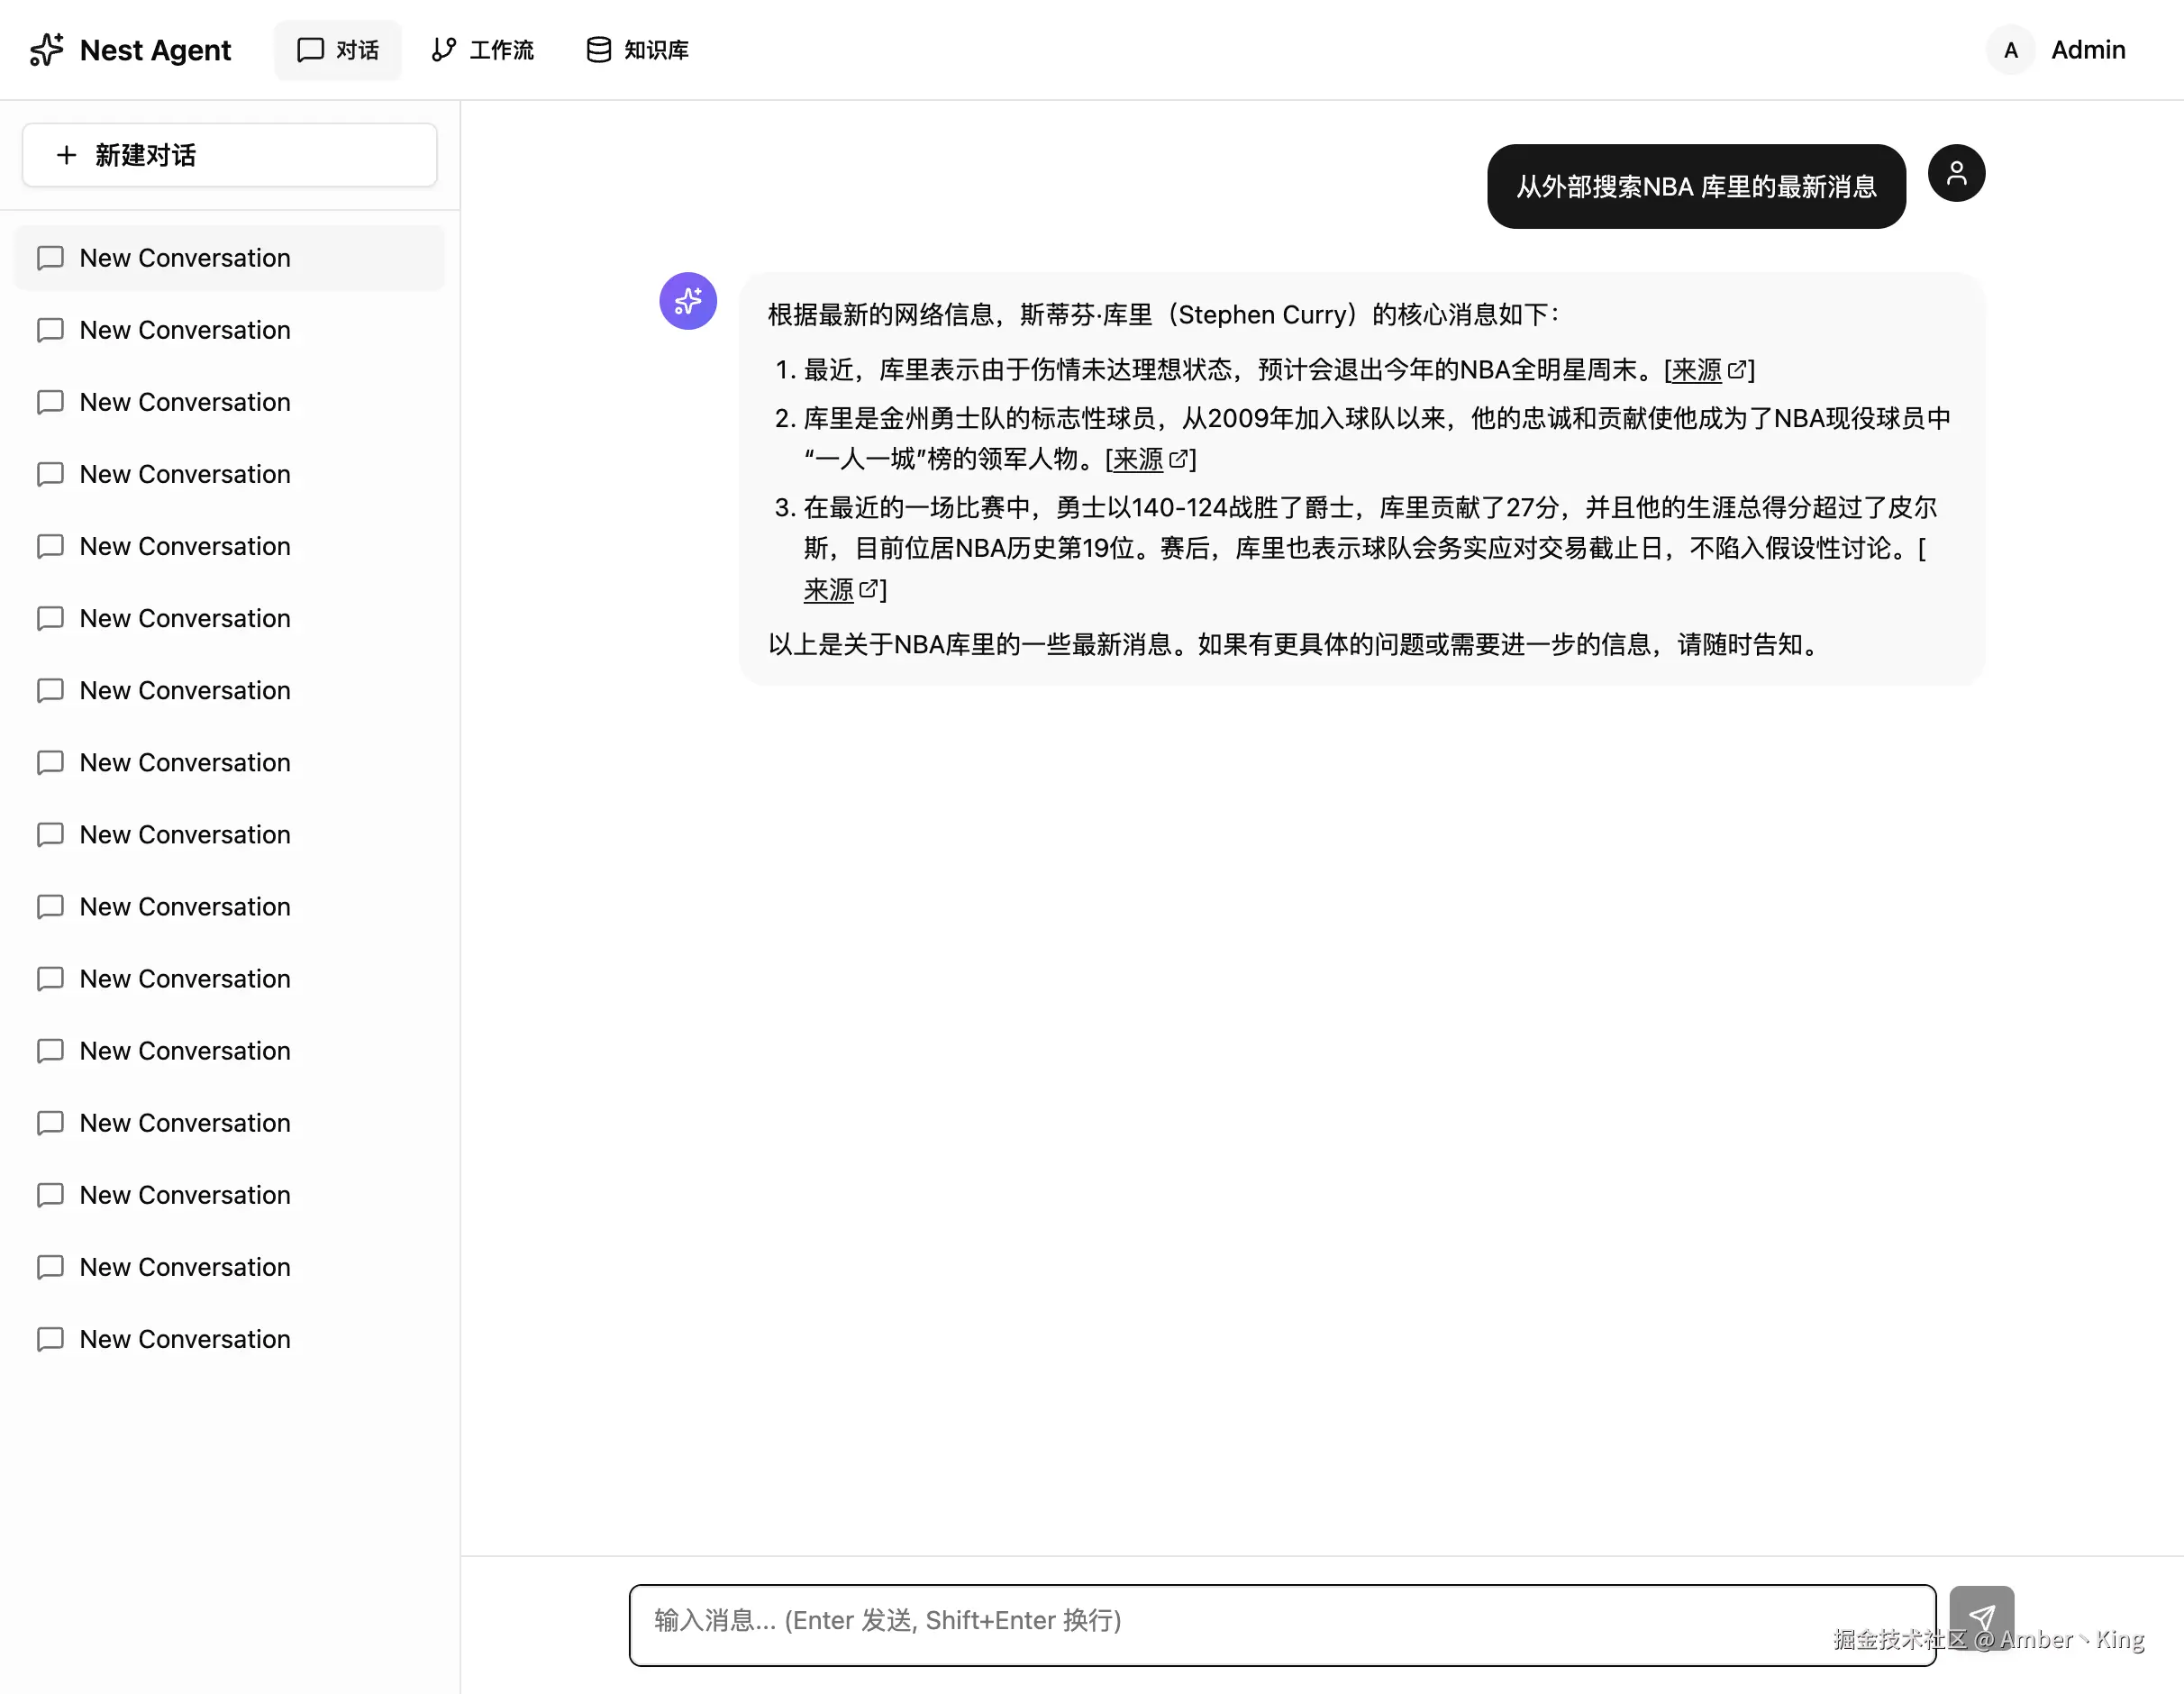
Task: Click the 对话 speech bubble icon
Action: pyautogui.click(x=311, y=49)
